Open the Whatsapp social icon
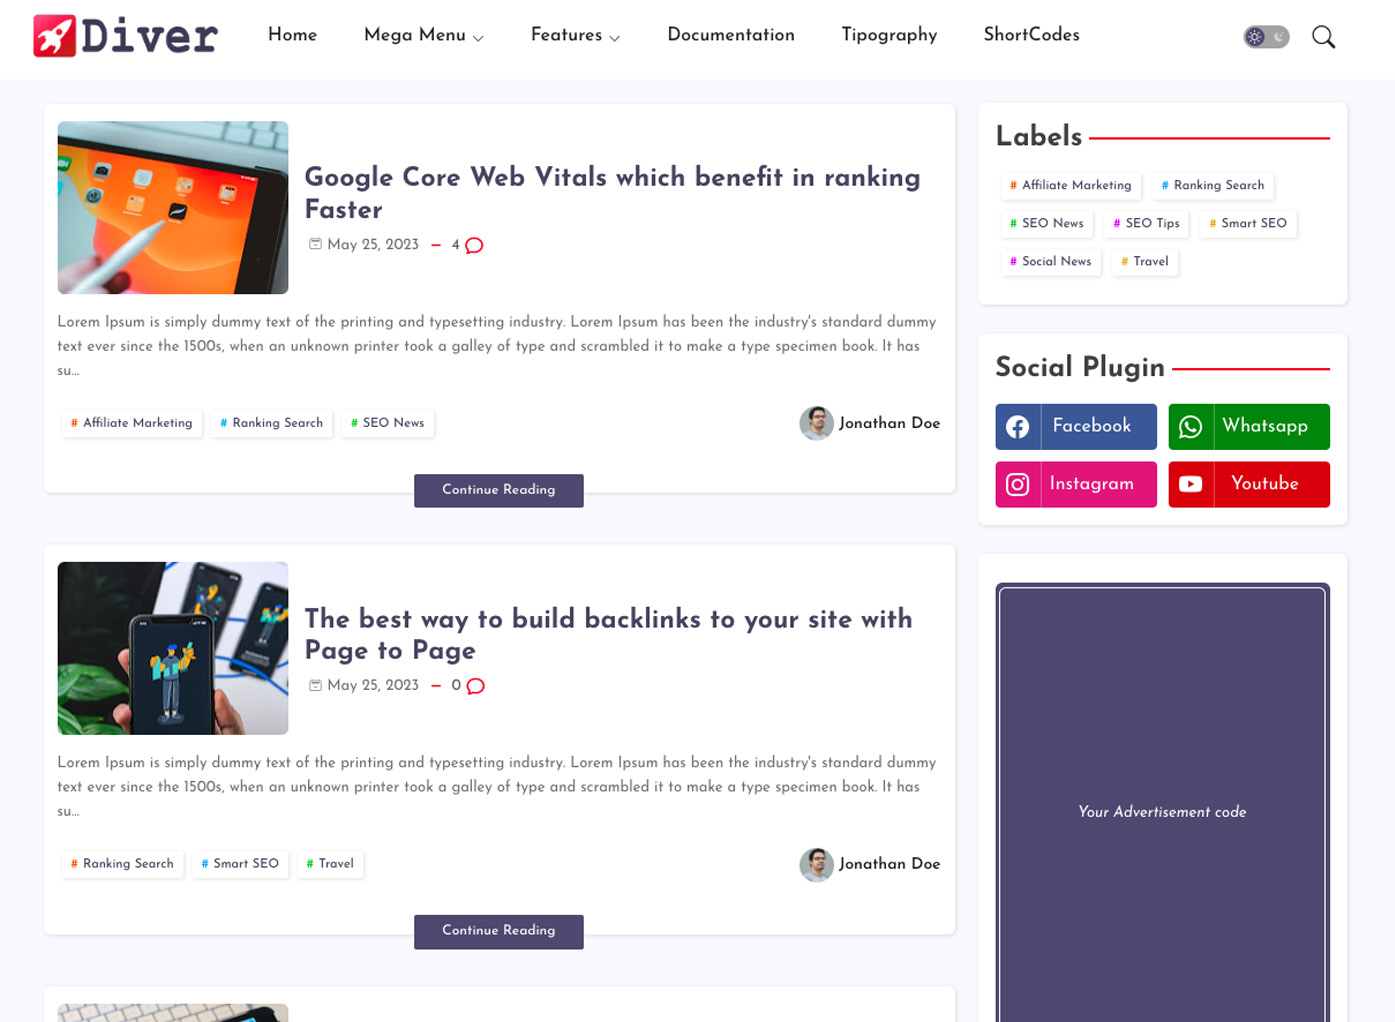 1191,427
